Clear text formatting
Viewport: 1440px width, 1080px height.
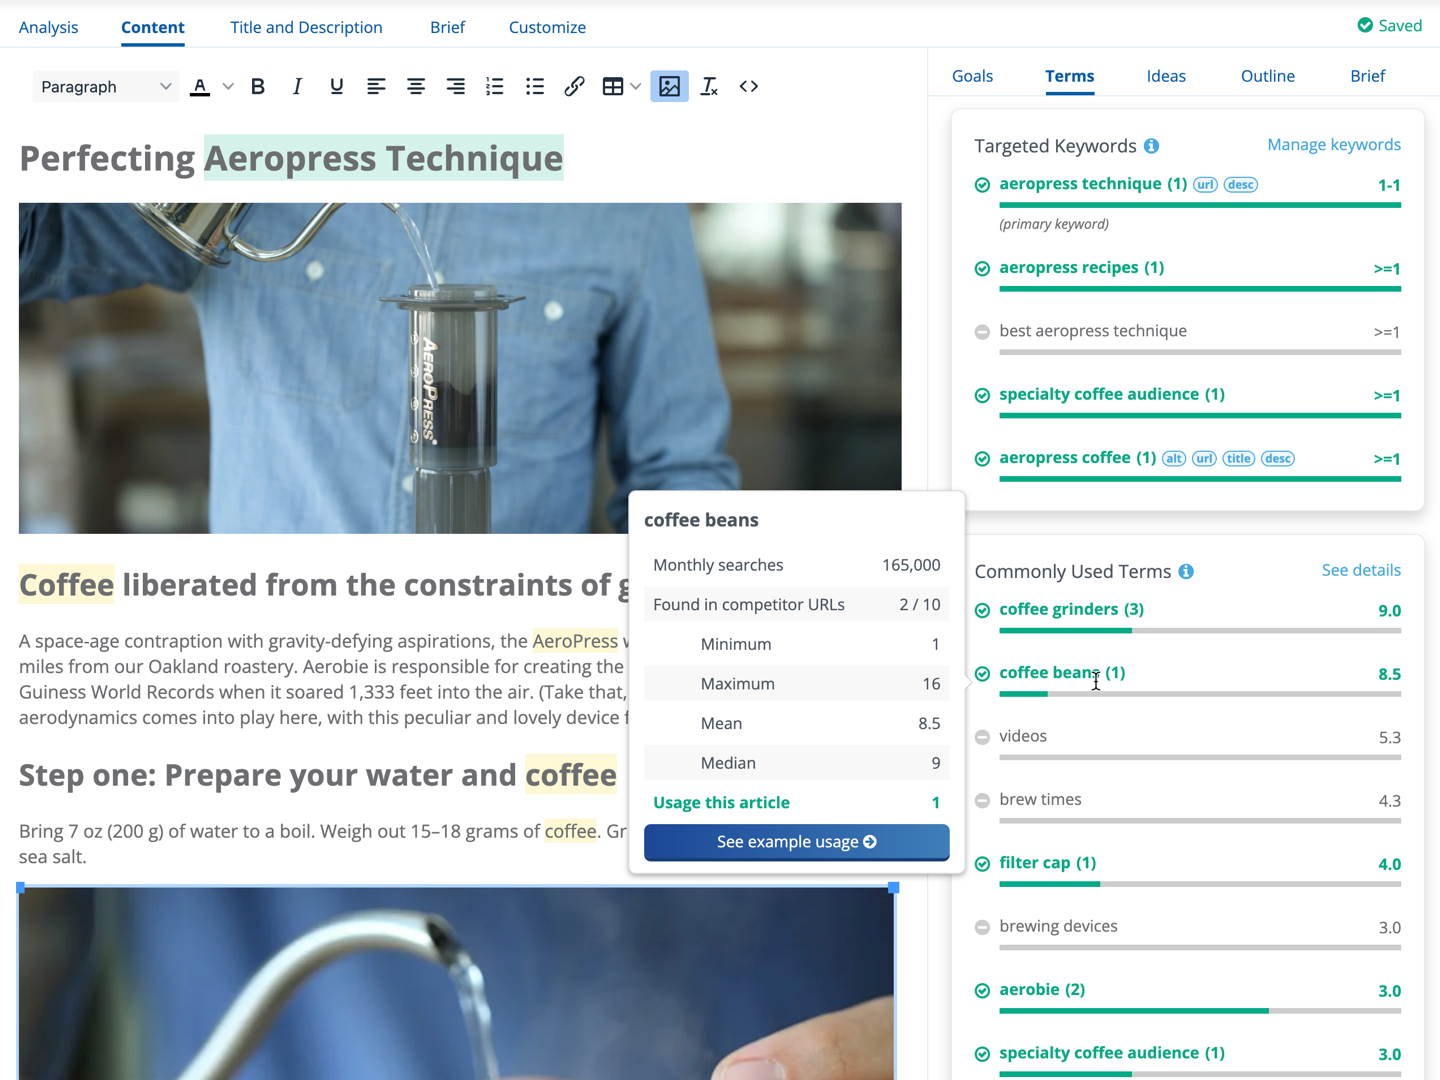(709, 86)
